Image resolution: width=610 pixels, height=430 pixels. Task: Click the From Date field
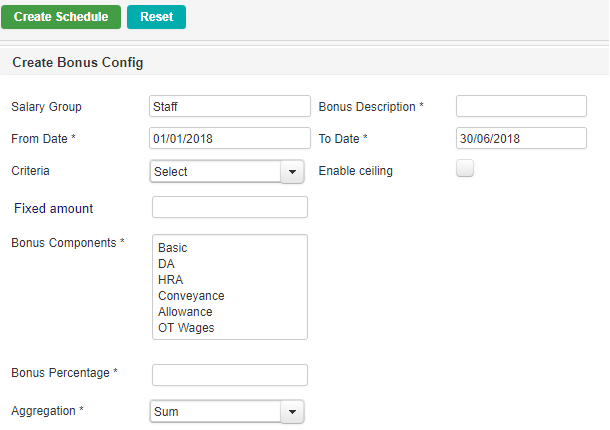click(x=230, y=139)
